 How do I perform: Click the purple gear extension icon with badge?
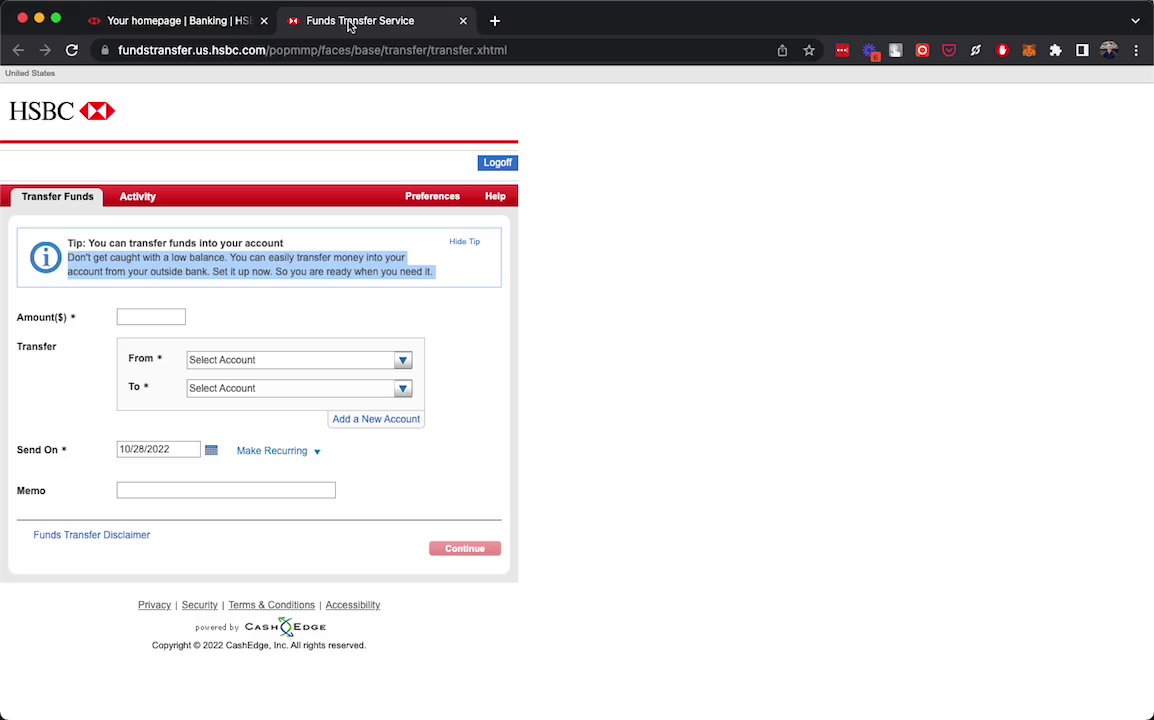[x=870, y=51]
